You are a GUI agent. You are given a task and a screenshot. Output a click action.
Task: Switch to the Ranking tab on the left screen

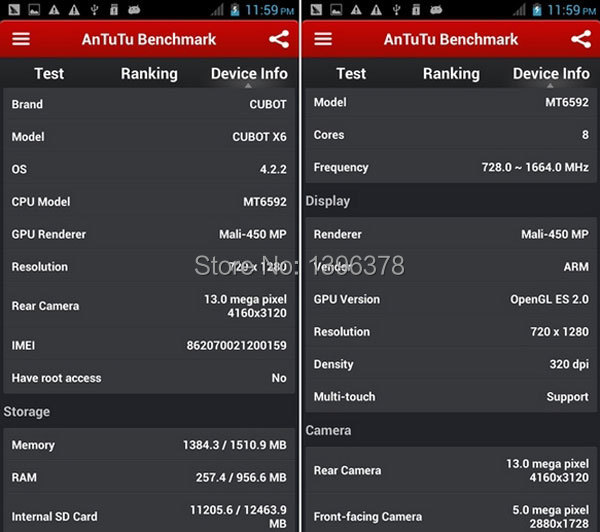(x=149, y=74)
